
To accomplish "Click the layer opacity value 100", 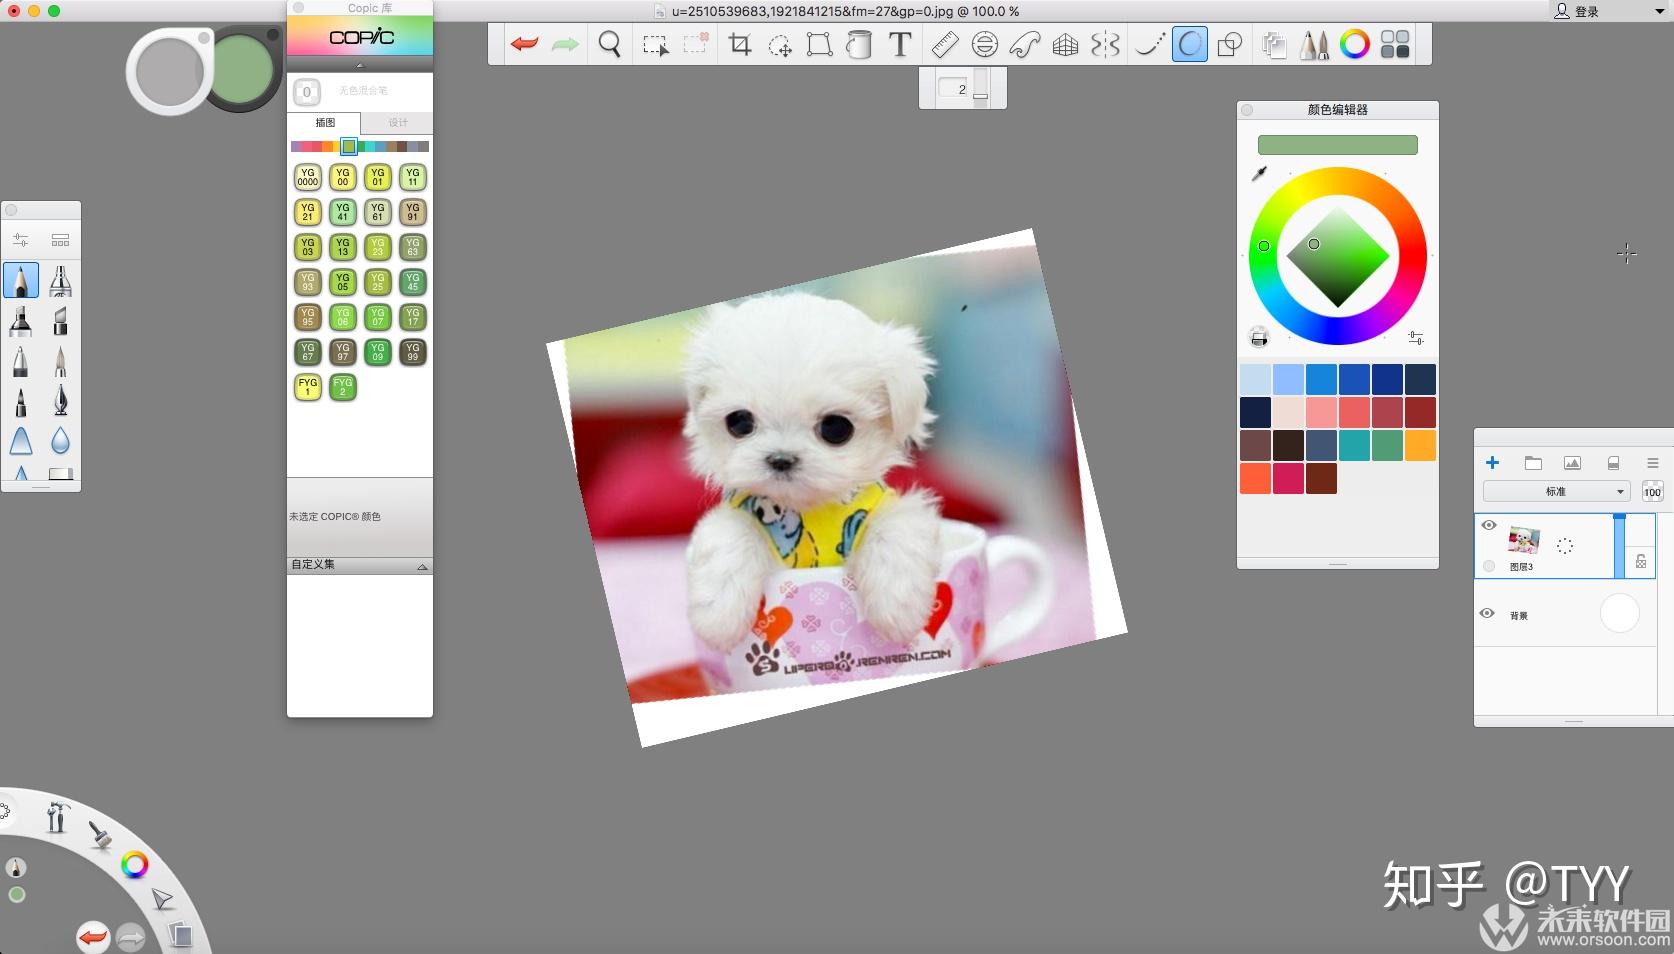I will pos(1652,491).
